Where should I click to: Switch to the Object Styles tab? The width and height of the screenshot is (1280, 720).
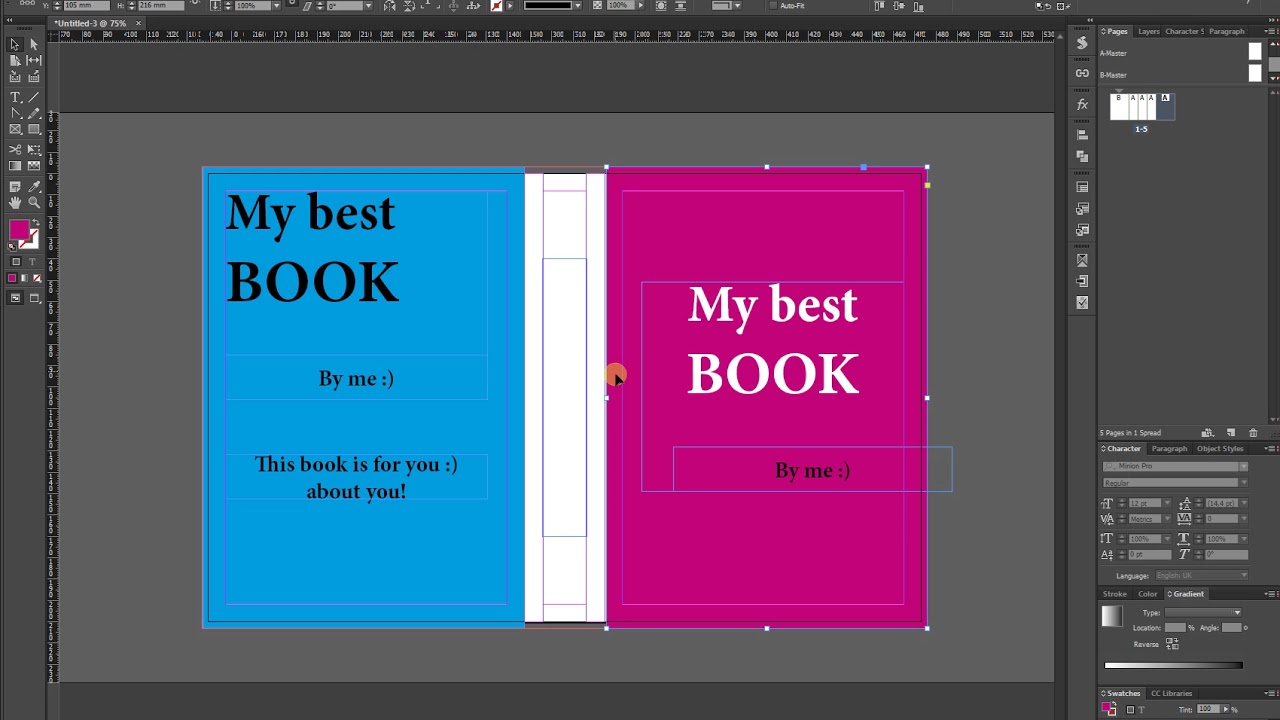1220,449
